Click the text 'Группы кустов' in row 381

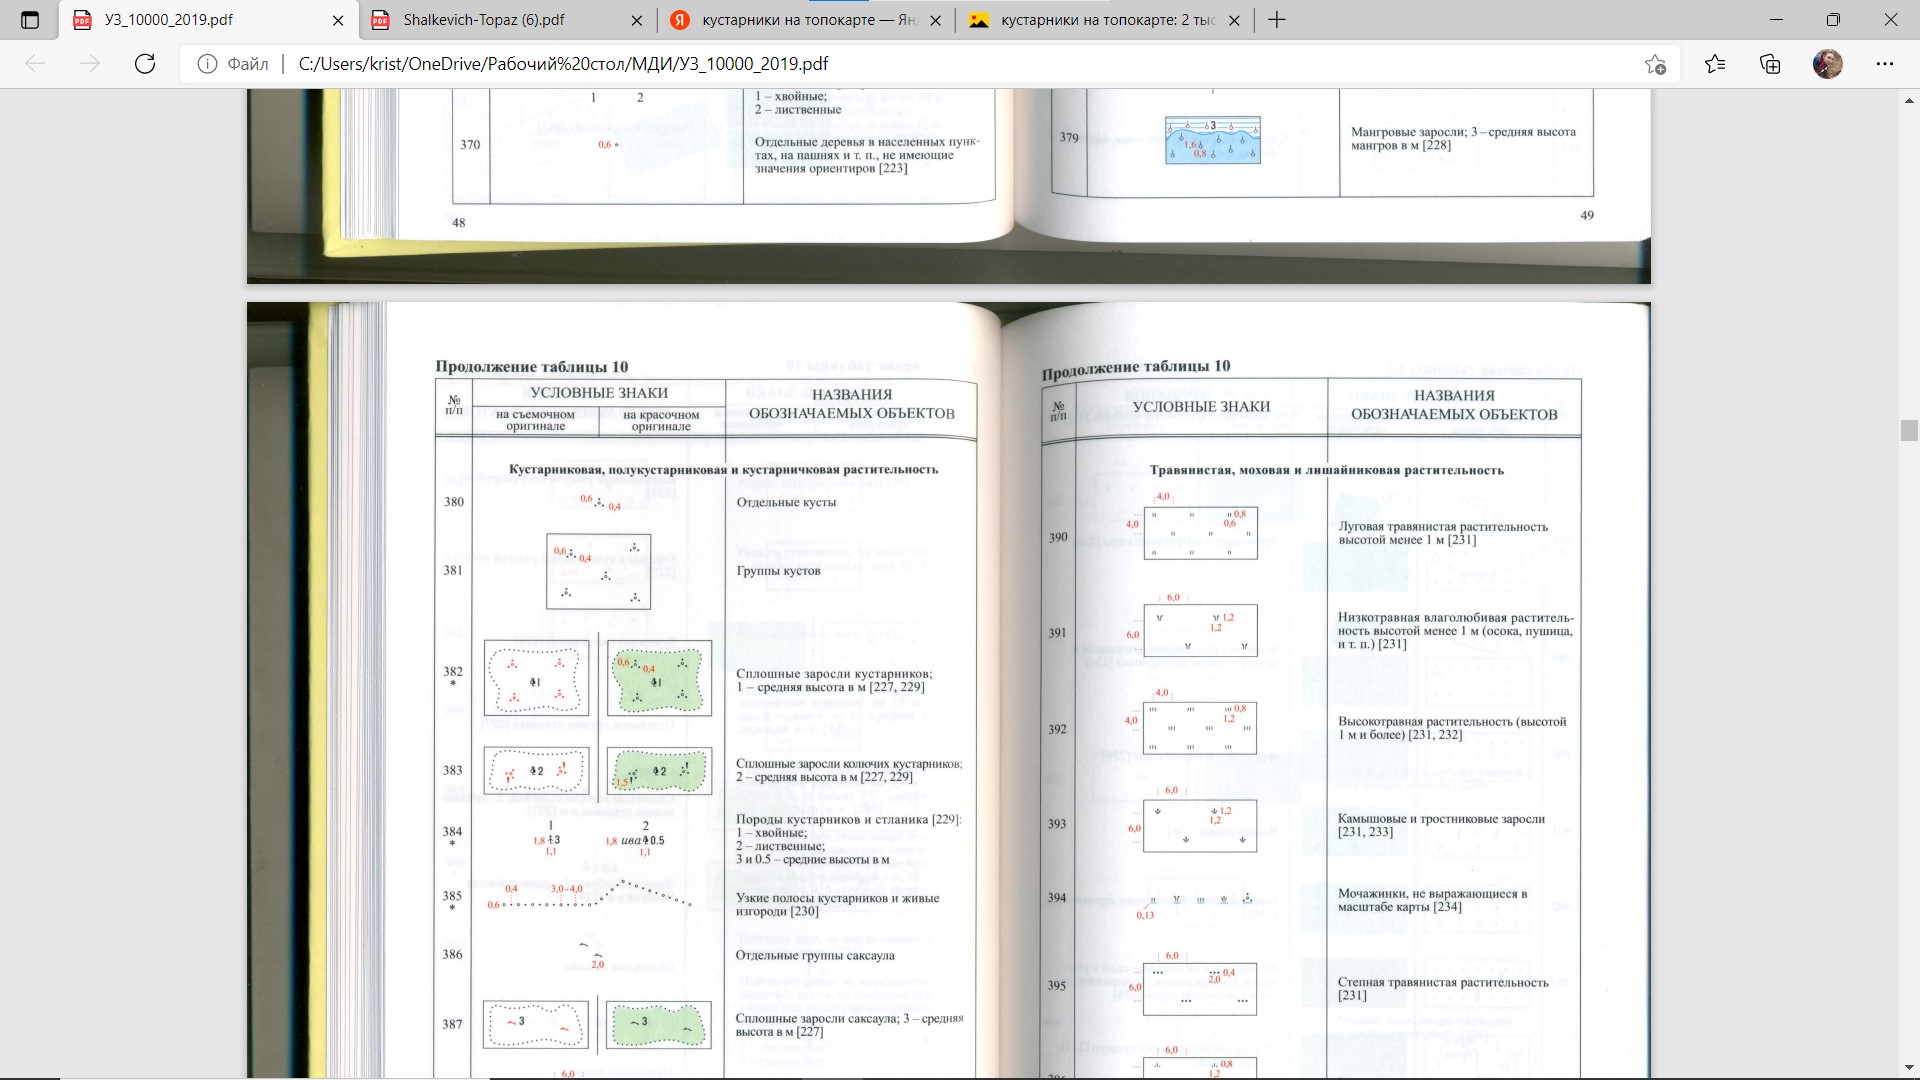point(778,571)
